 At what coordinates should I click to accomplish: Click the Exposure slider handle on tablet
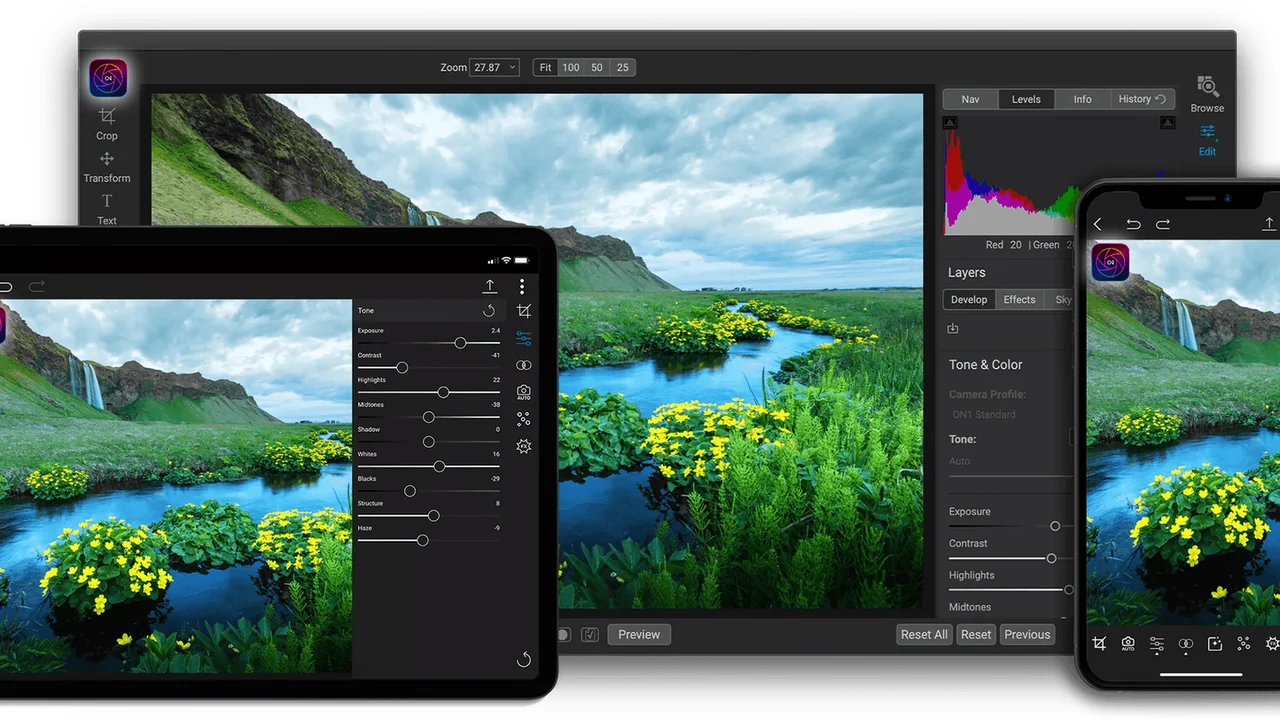point(460,343)
